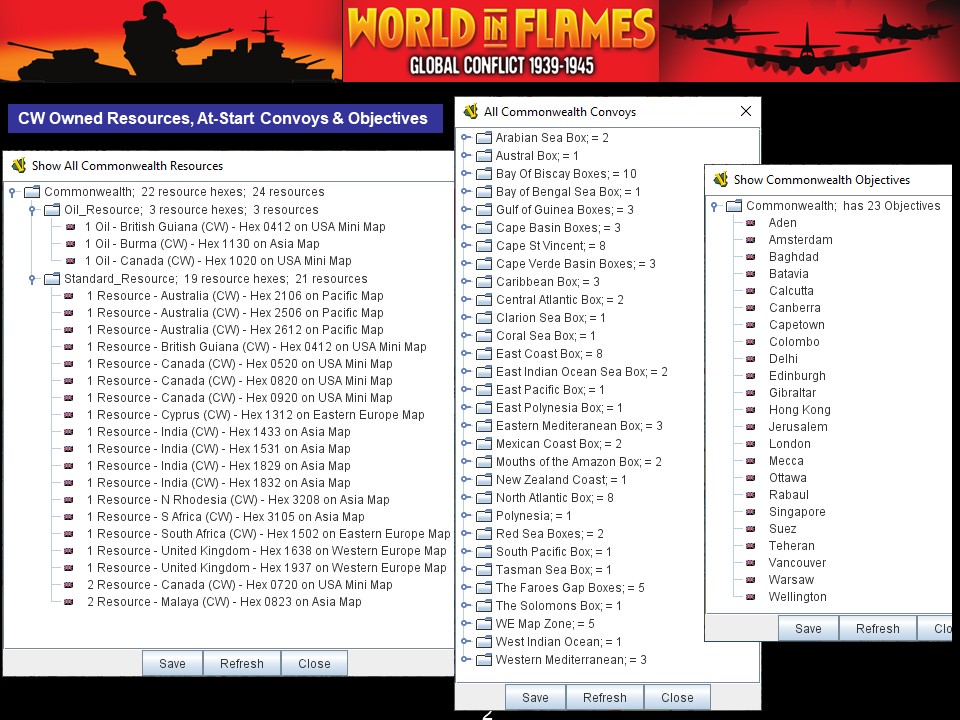Collapse the Commonwealth resources root node
This screenshot has width=960, height=720.
click(12, 192)
